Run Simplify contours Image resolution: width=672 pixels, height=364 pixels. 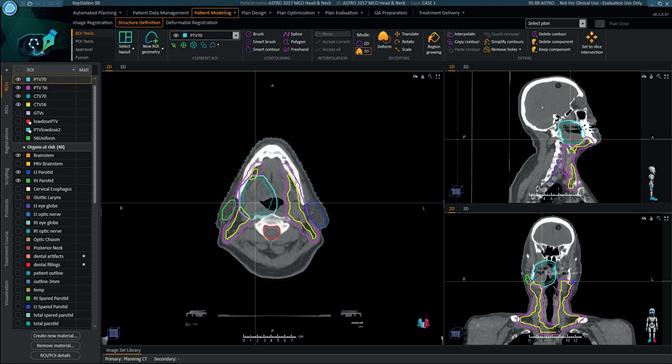pyautogui.click(x=504, y=42)
